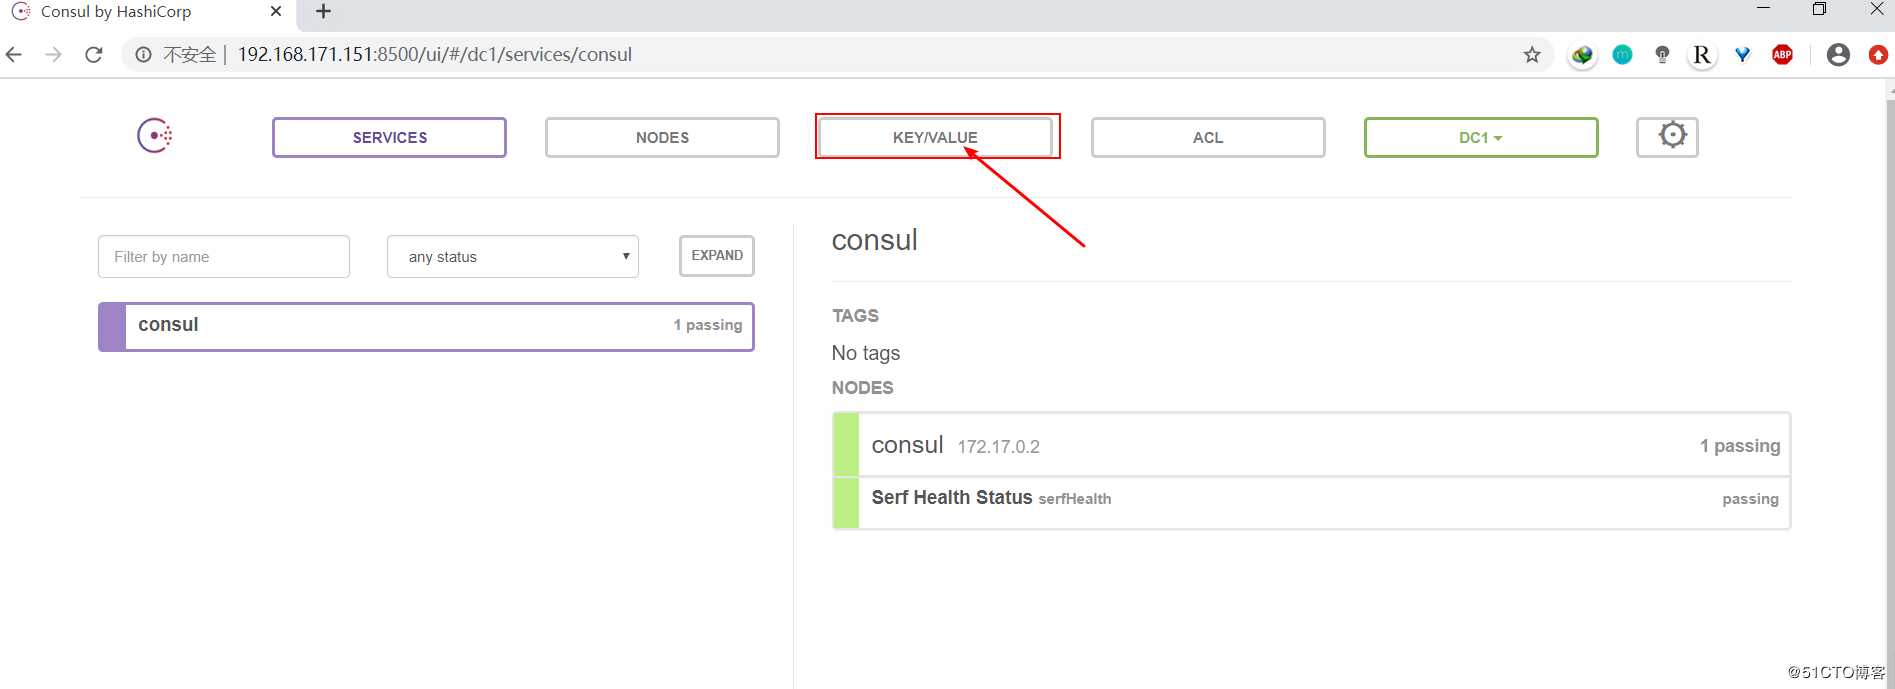This screenshot has width=1895, height=689.
Task: Focus the Filter by name field
Action: click(x=224, y=257)
